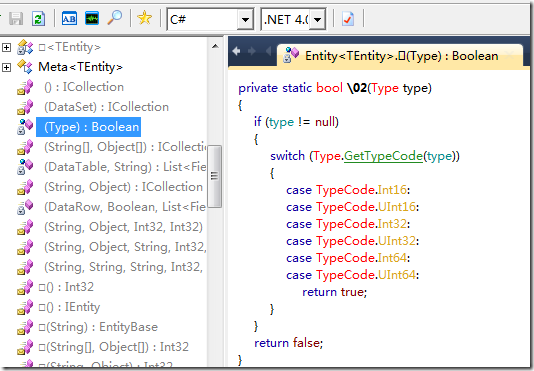Click the icon beside (Type) : Boolean
The height and width of the screenshot is (371, 534).
pyautogui.click(x=25, y=127)
